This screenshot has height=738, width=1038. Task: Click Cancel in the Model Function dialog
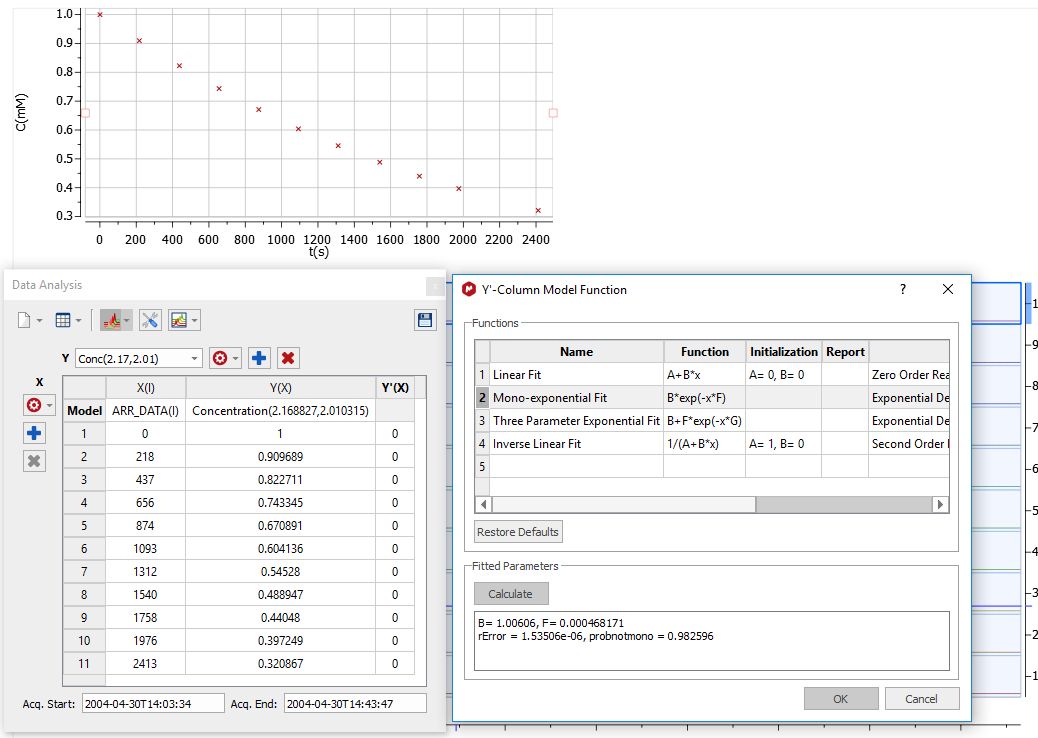[921, 699]
